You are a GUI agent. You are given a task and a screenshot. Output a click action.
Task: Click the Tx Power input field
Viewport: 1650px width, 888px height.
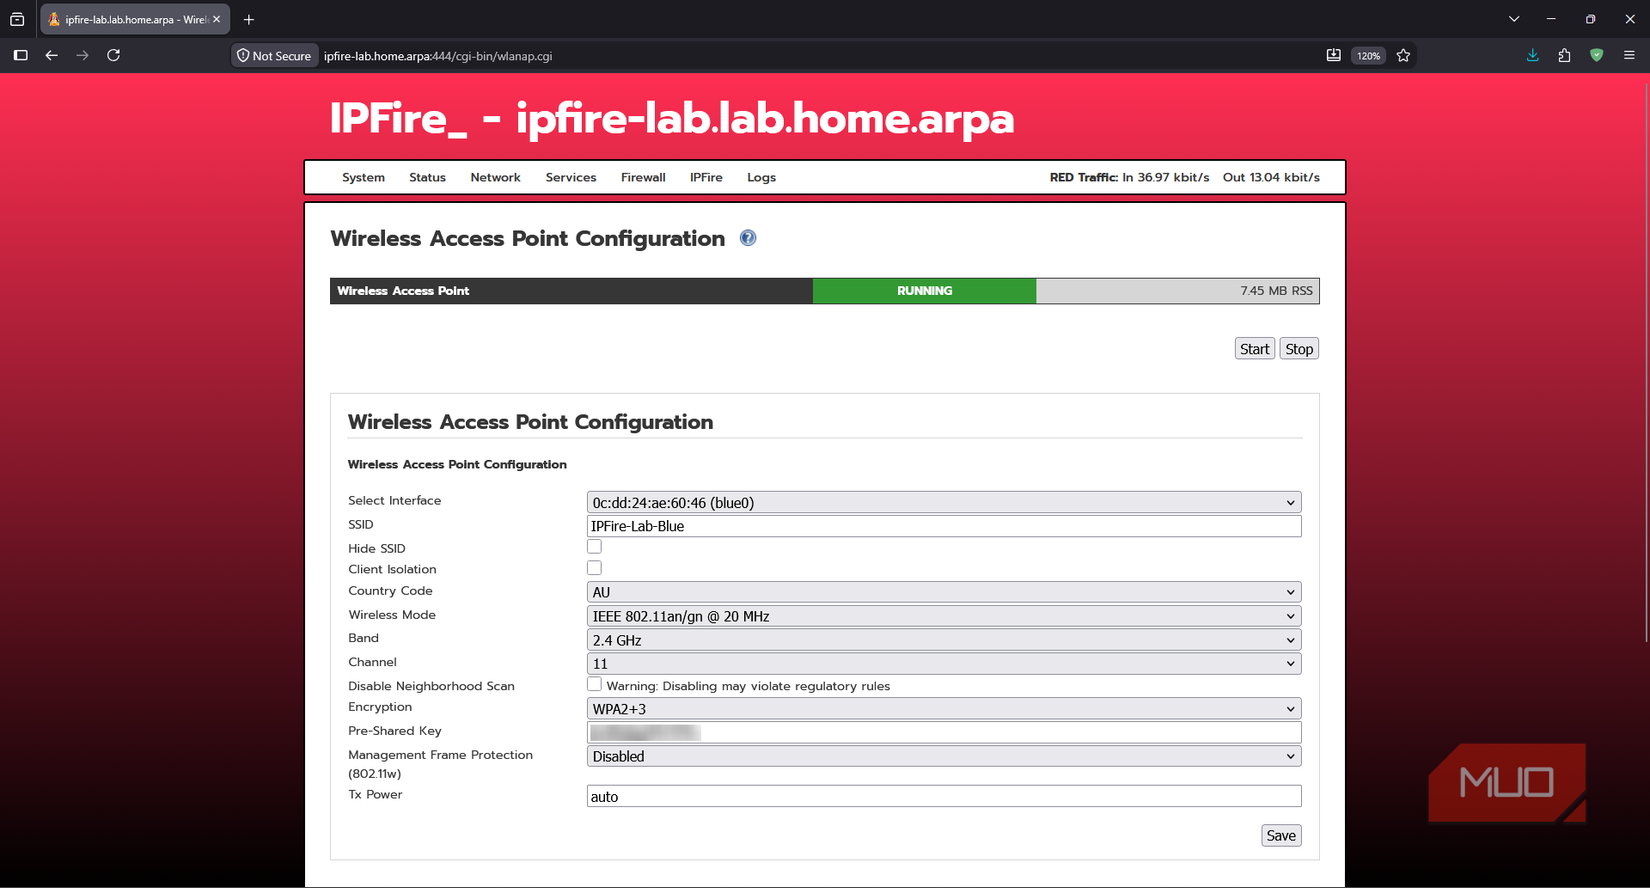pos(944,797)
